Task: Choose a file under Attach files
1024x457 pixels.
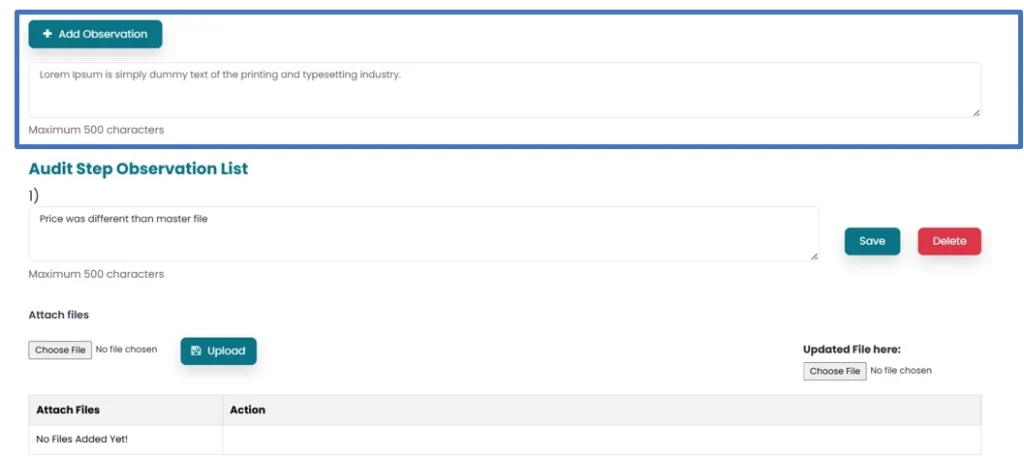Action: [60, 350]
